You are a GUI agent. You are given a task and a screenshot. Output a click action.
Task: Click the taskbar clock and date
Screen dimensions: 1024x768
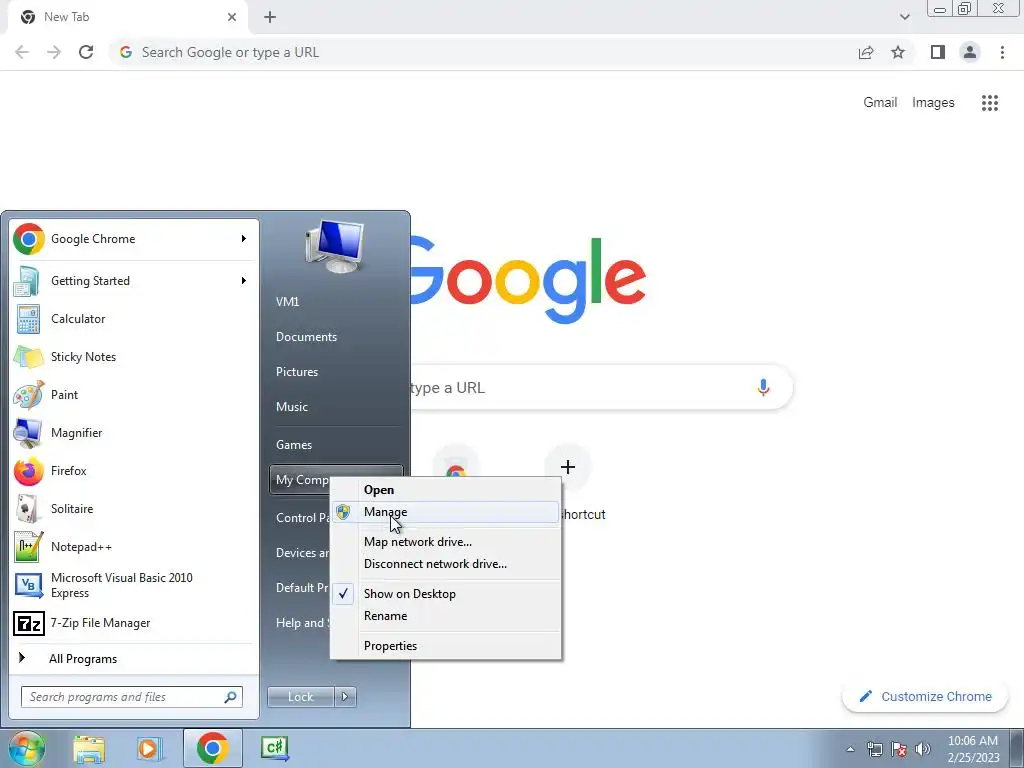click(x=973, y=749)
